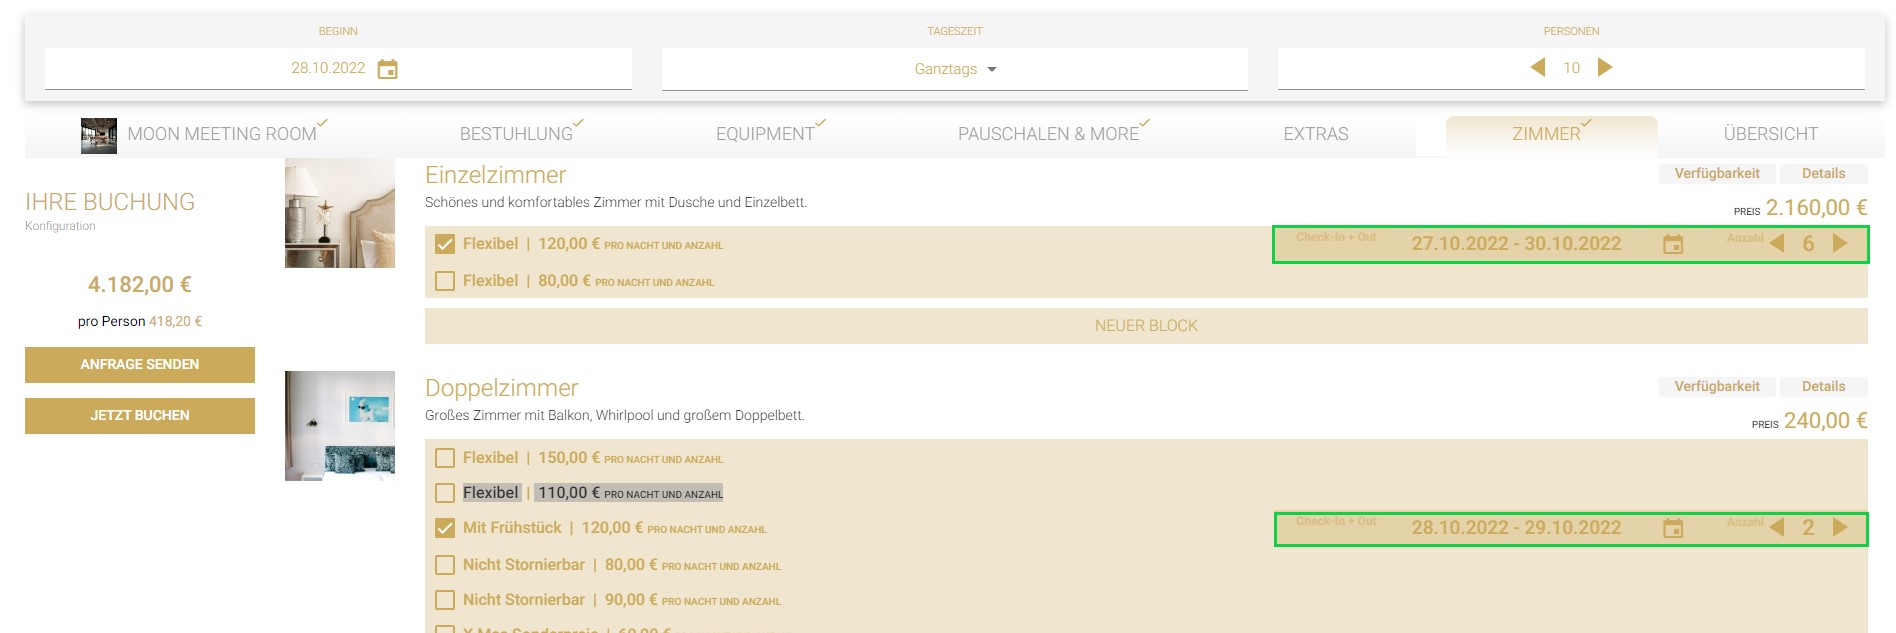Open Tageszeit Ganztags combo box
The width and height of the screenshot is (1896, 633).
[x=955, y=69]
